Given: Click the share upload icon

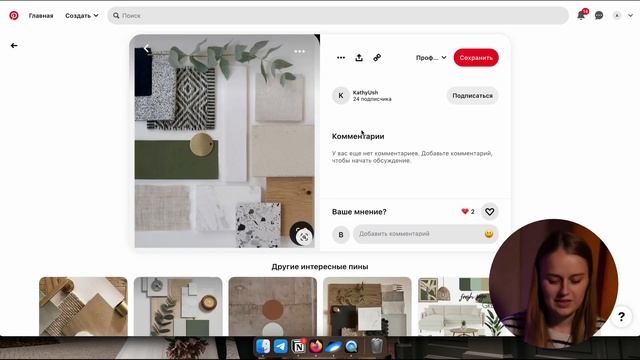Looking at the screenshot, I should click(359, 58).
